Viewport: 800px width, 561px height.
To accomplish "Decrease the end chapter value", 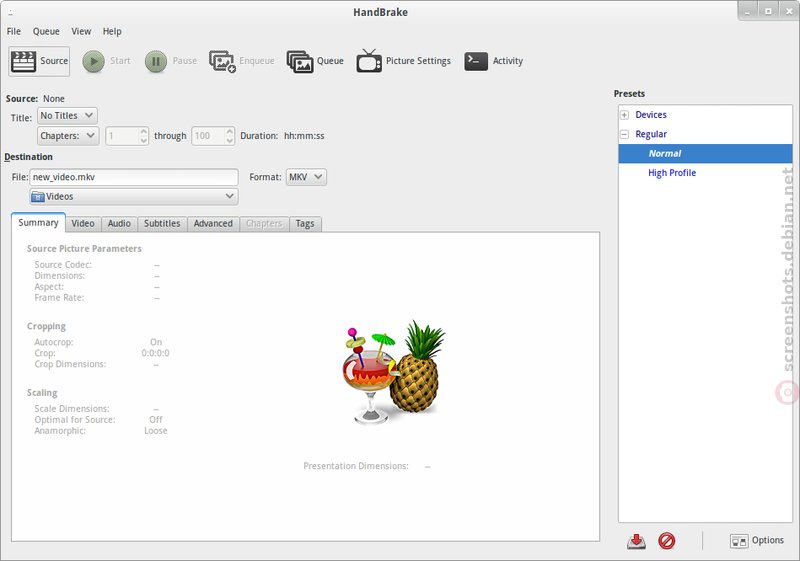I will (x=230, y=140).
